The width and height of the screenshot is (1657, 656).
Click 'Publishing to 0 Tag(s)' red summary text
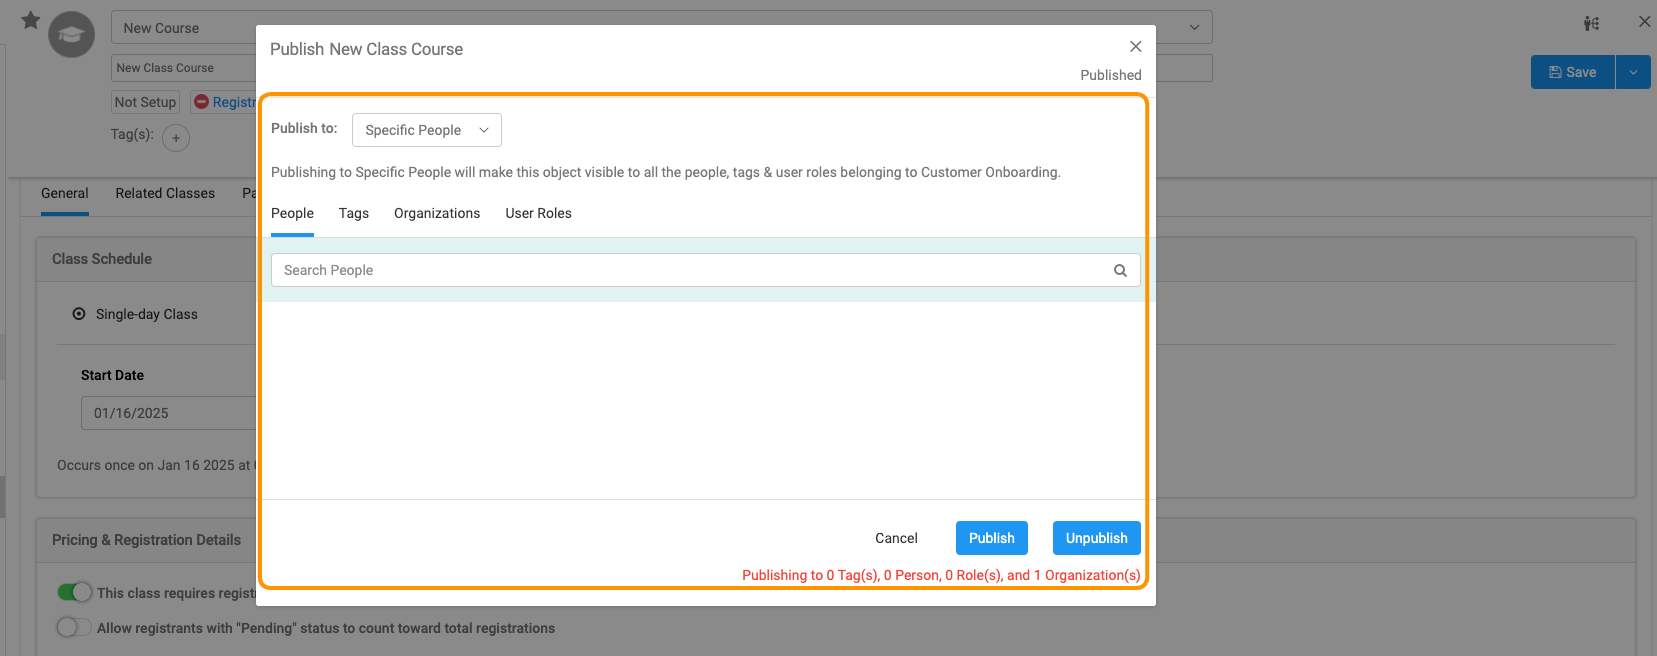(x=941, y=575)
